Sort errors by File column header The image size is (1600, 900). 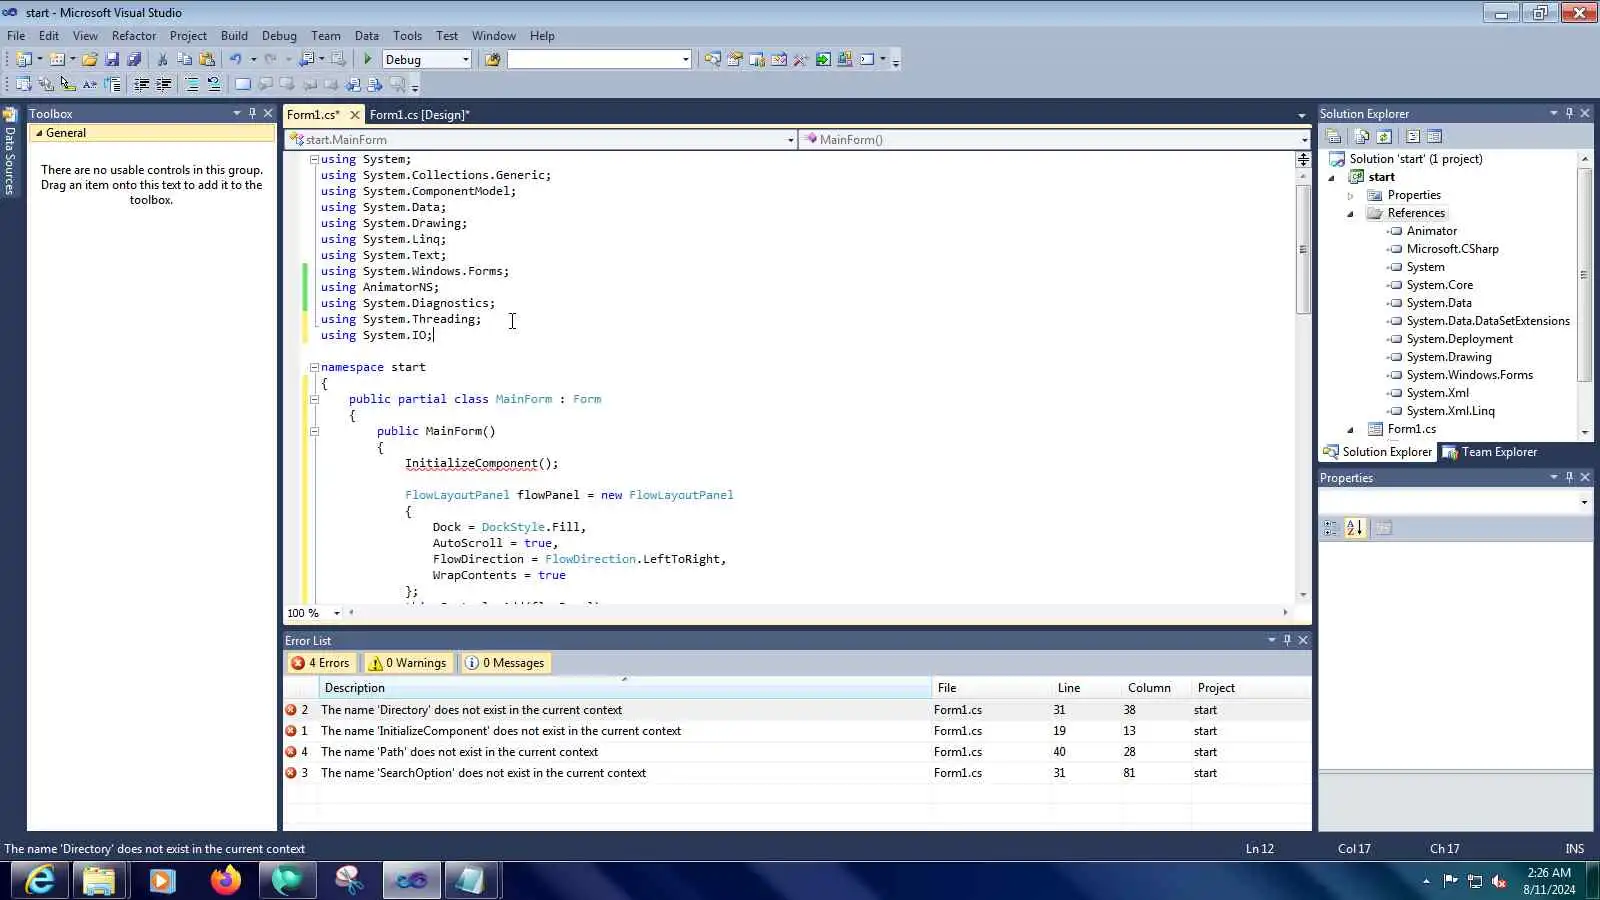point(991,688)
